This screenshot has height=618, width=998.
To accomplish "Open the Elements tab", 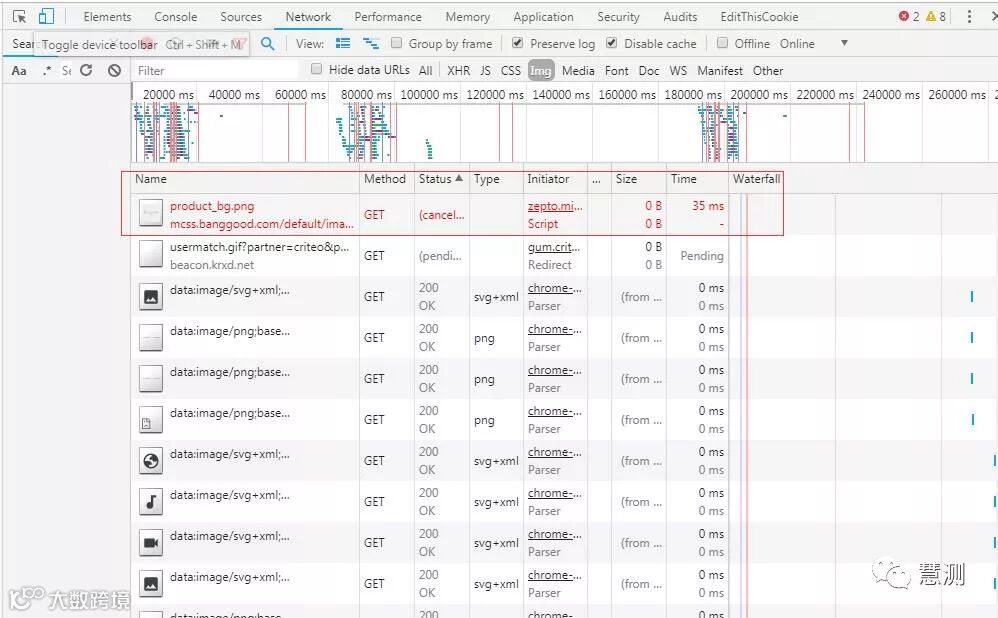I will 107,17.
